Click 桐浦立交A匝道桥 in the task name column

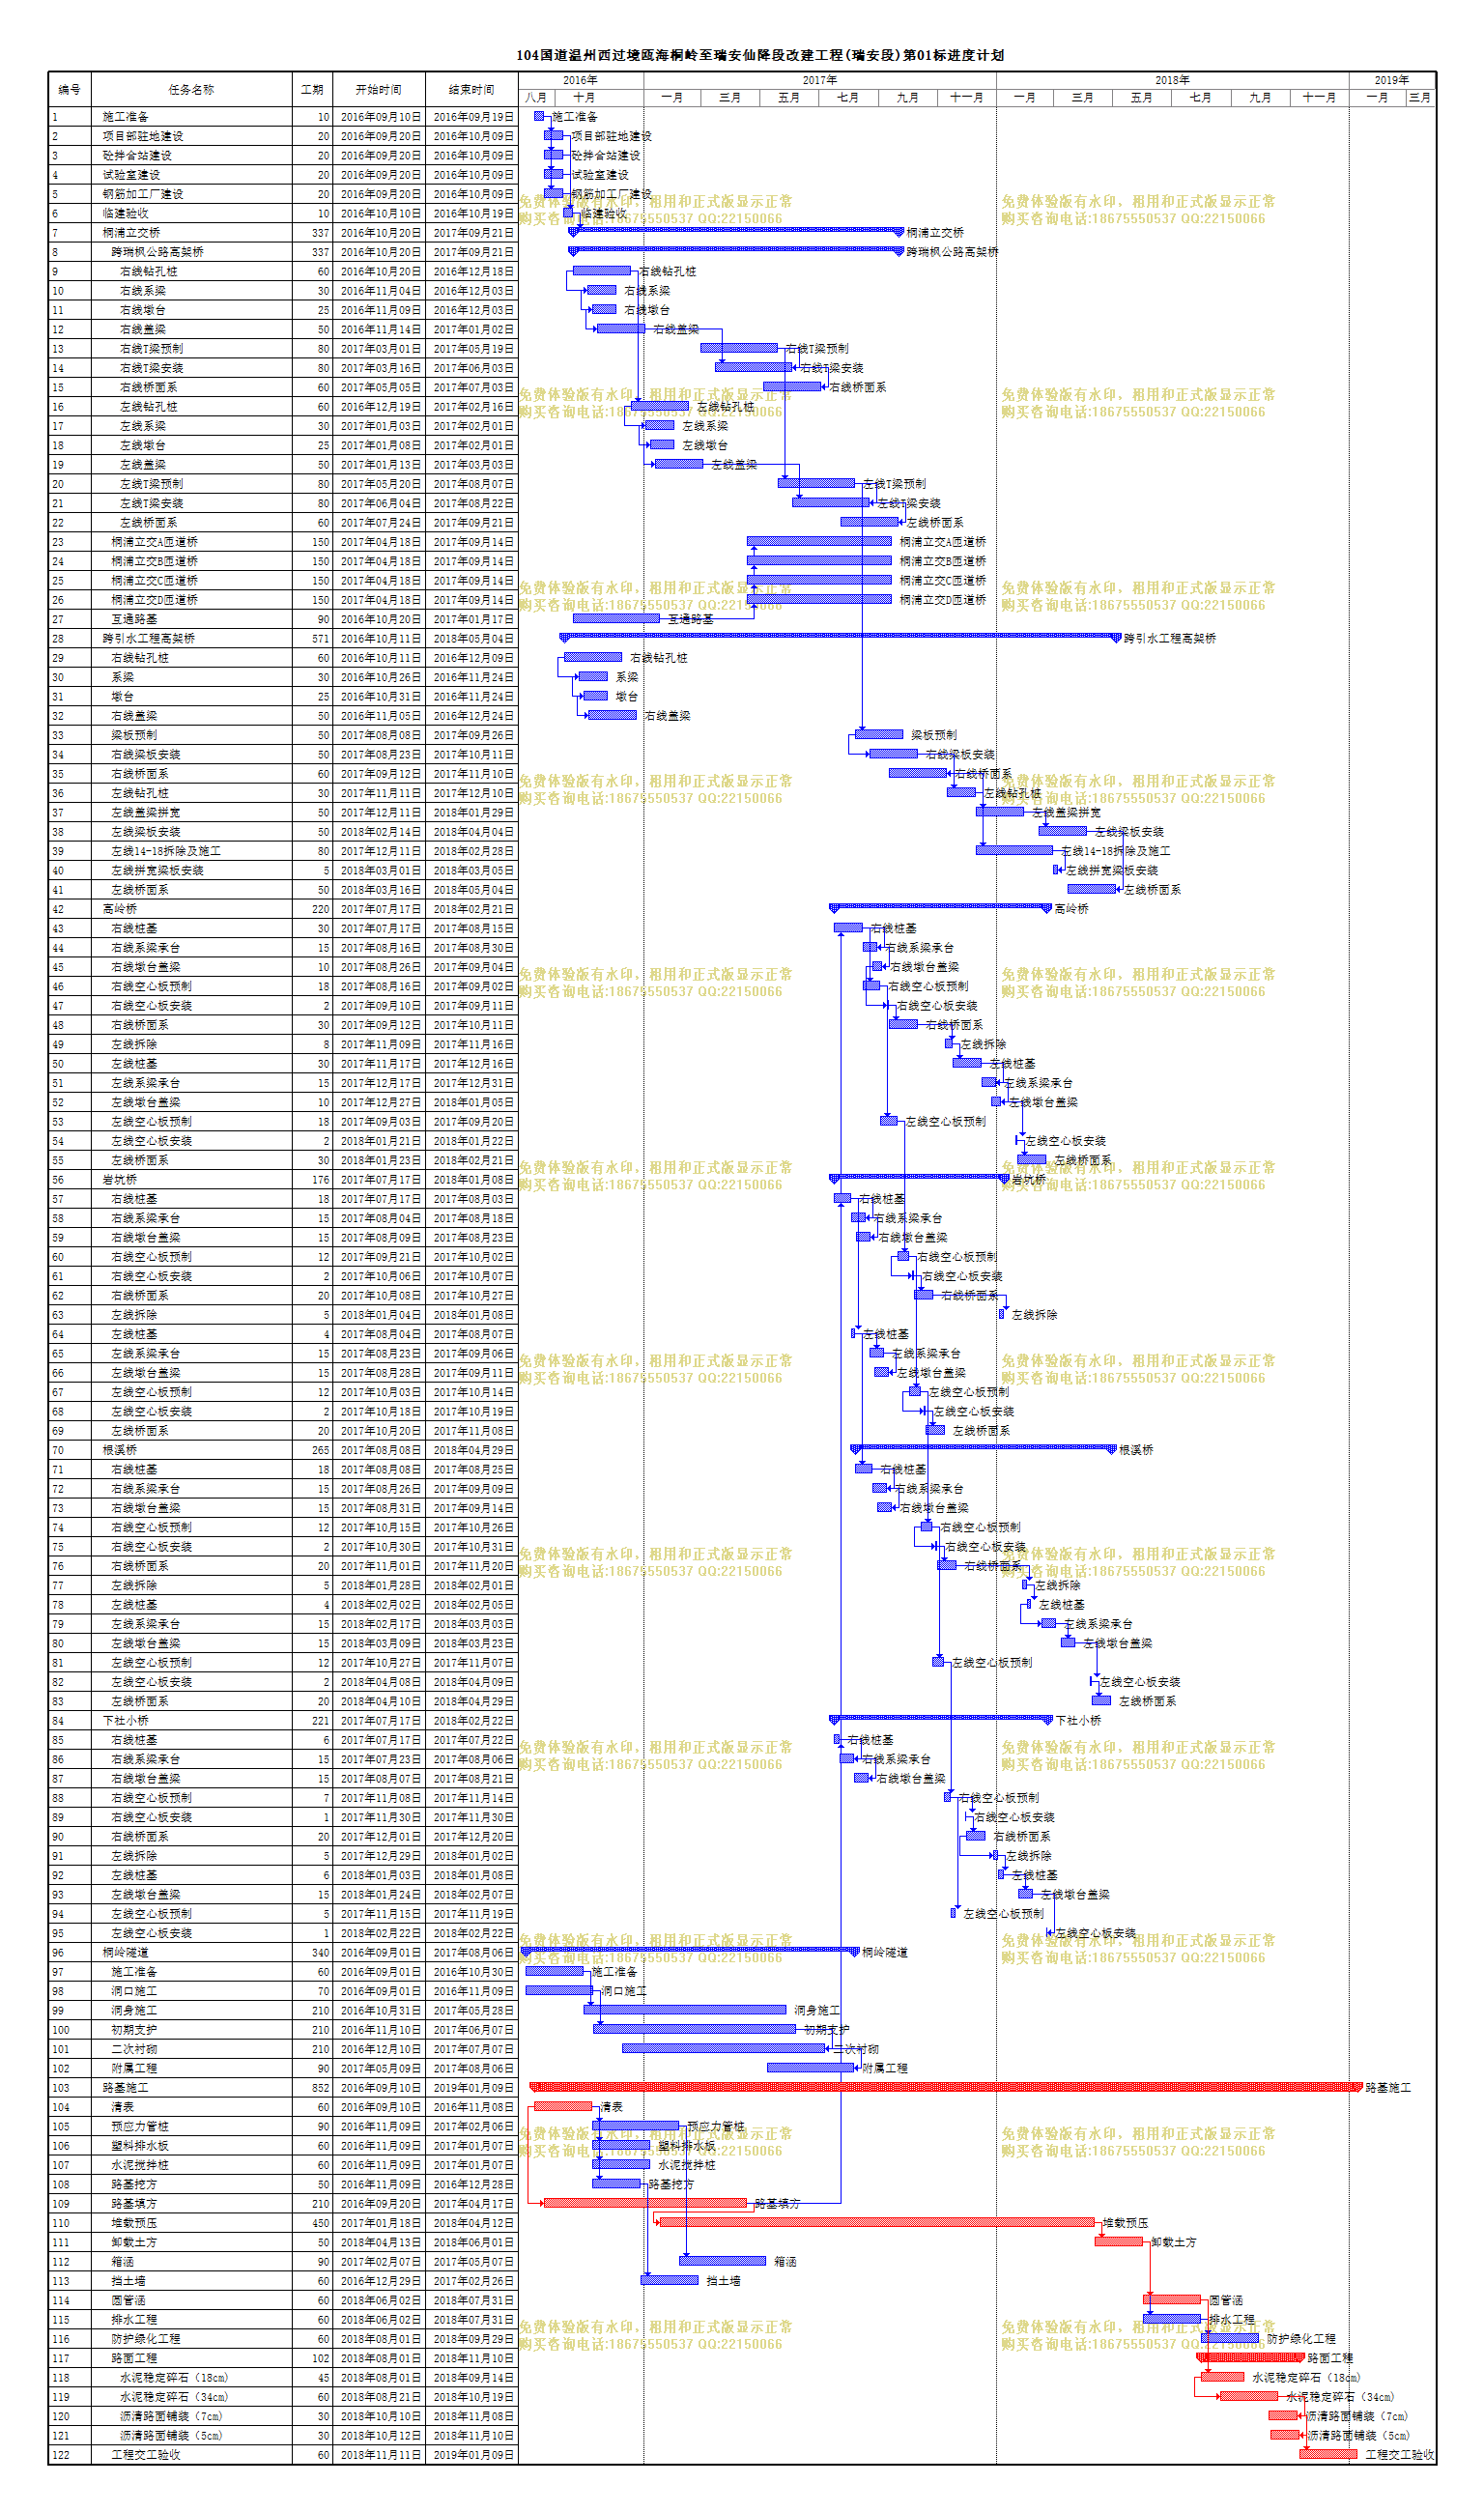[154, 542]
